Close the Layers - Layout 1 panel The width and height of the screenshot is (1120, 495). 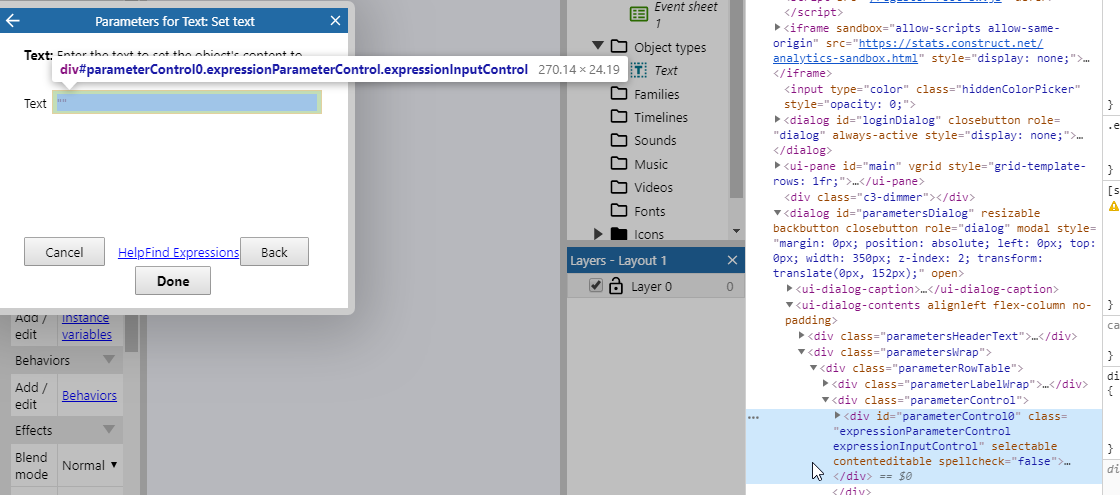(731, 260)
